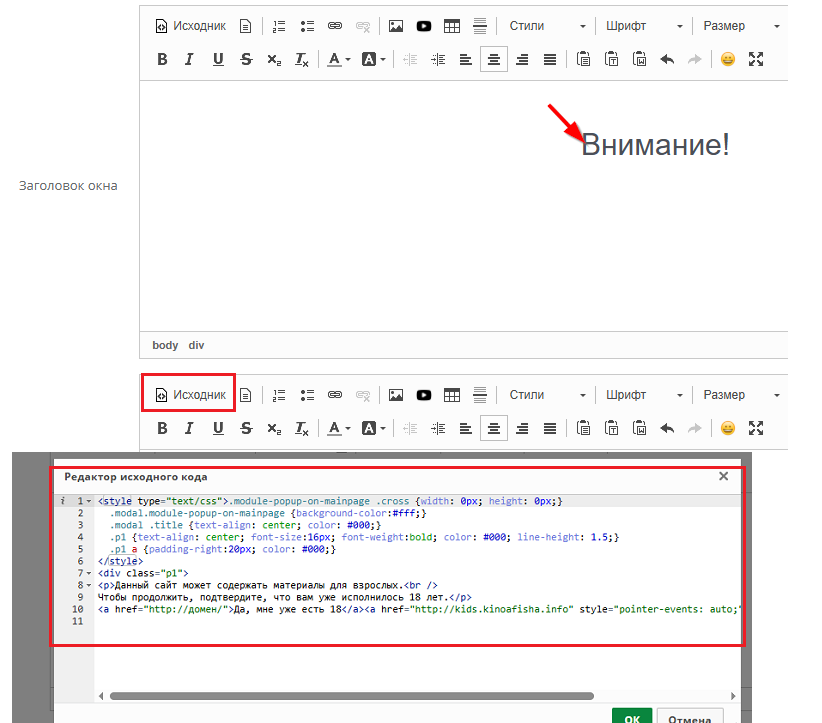Open the Шрифт dropdown in upper toolbar
Screen dimensions: 822x723
pos(645,26)
